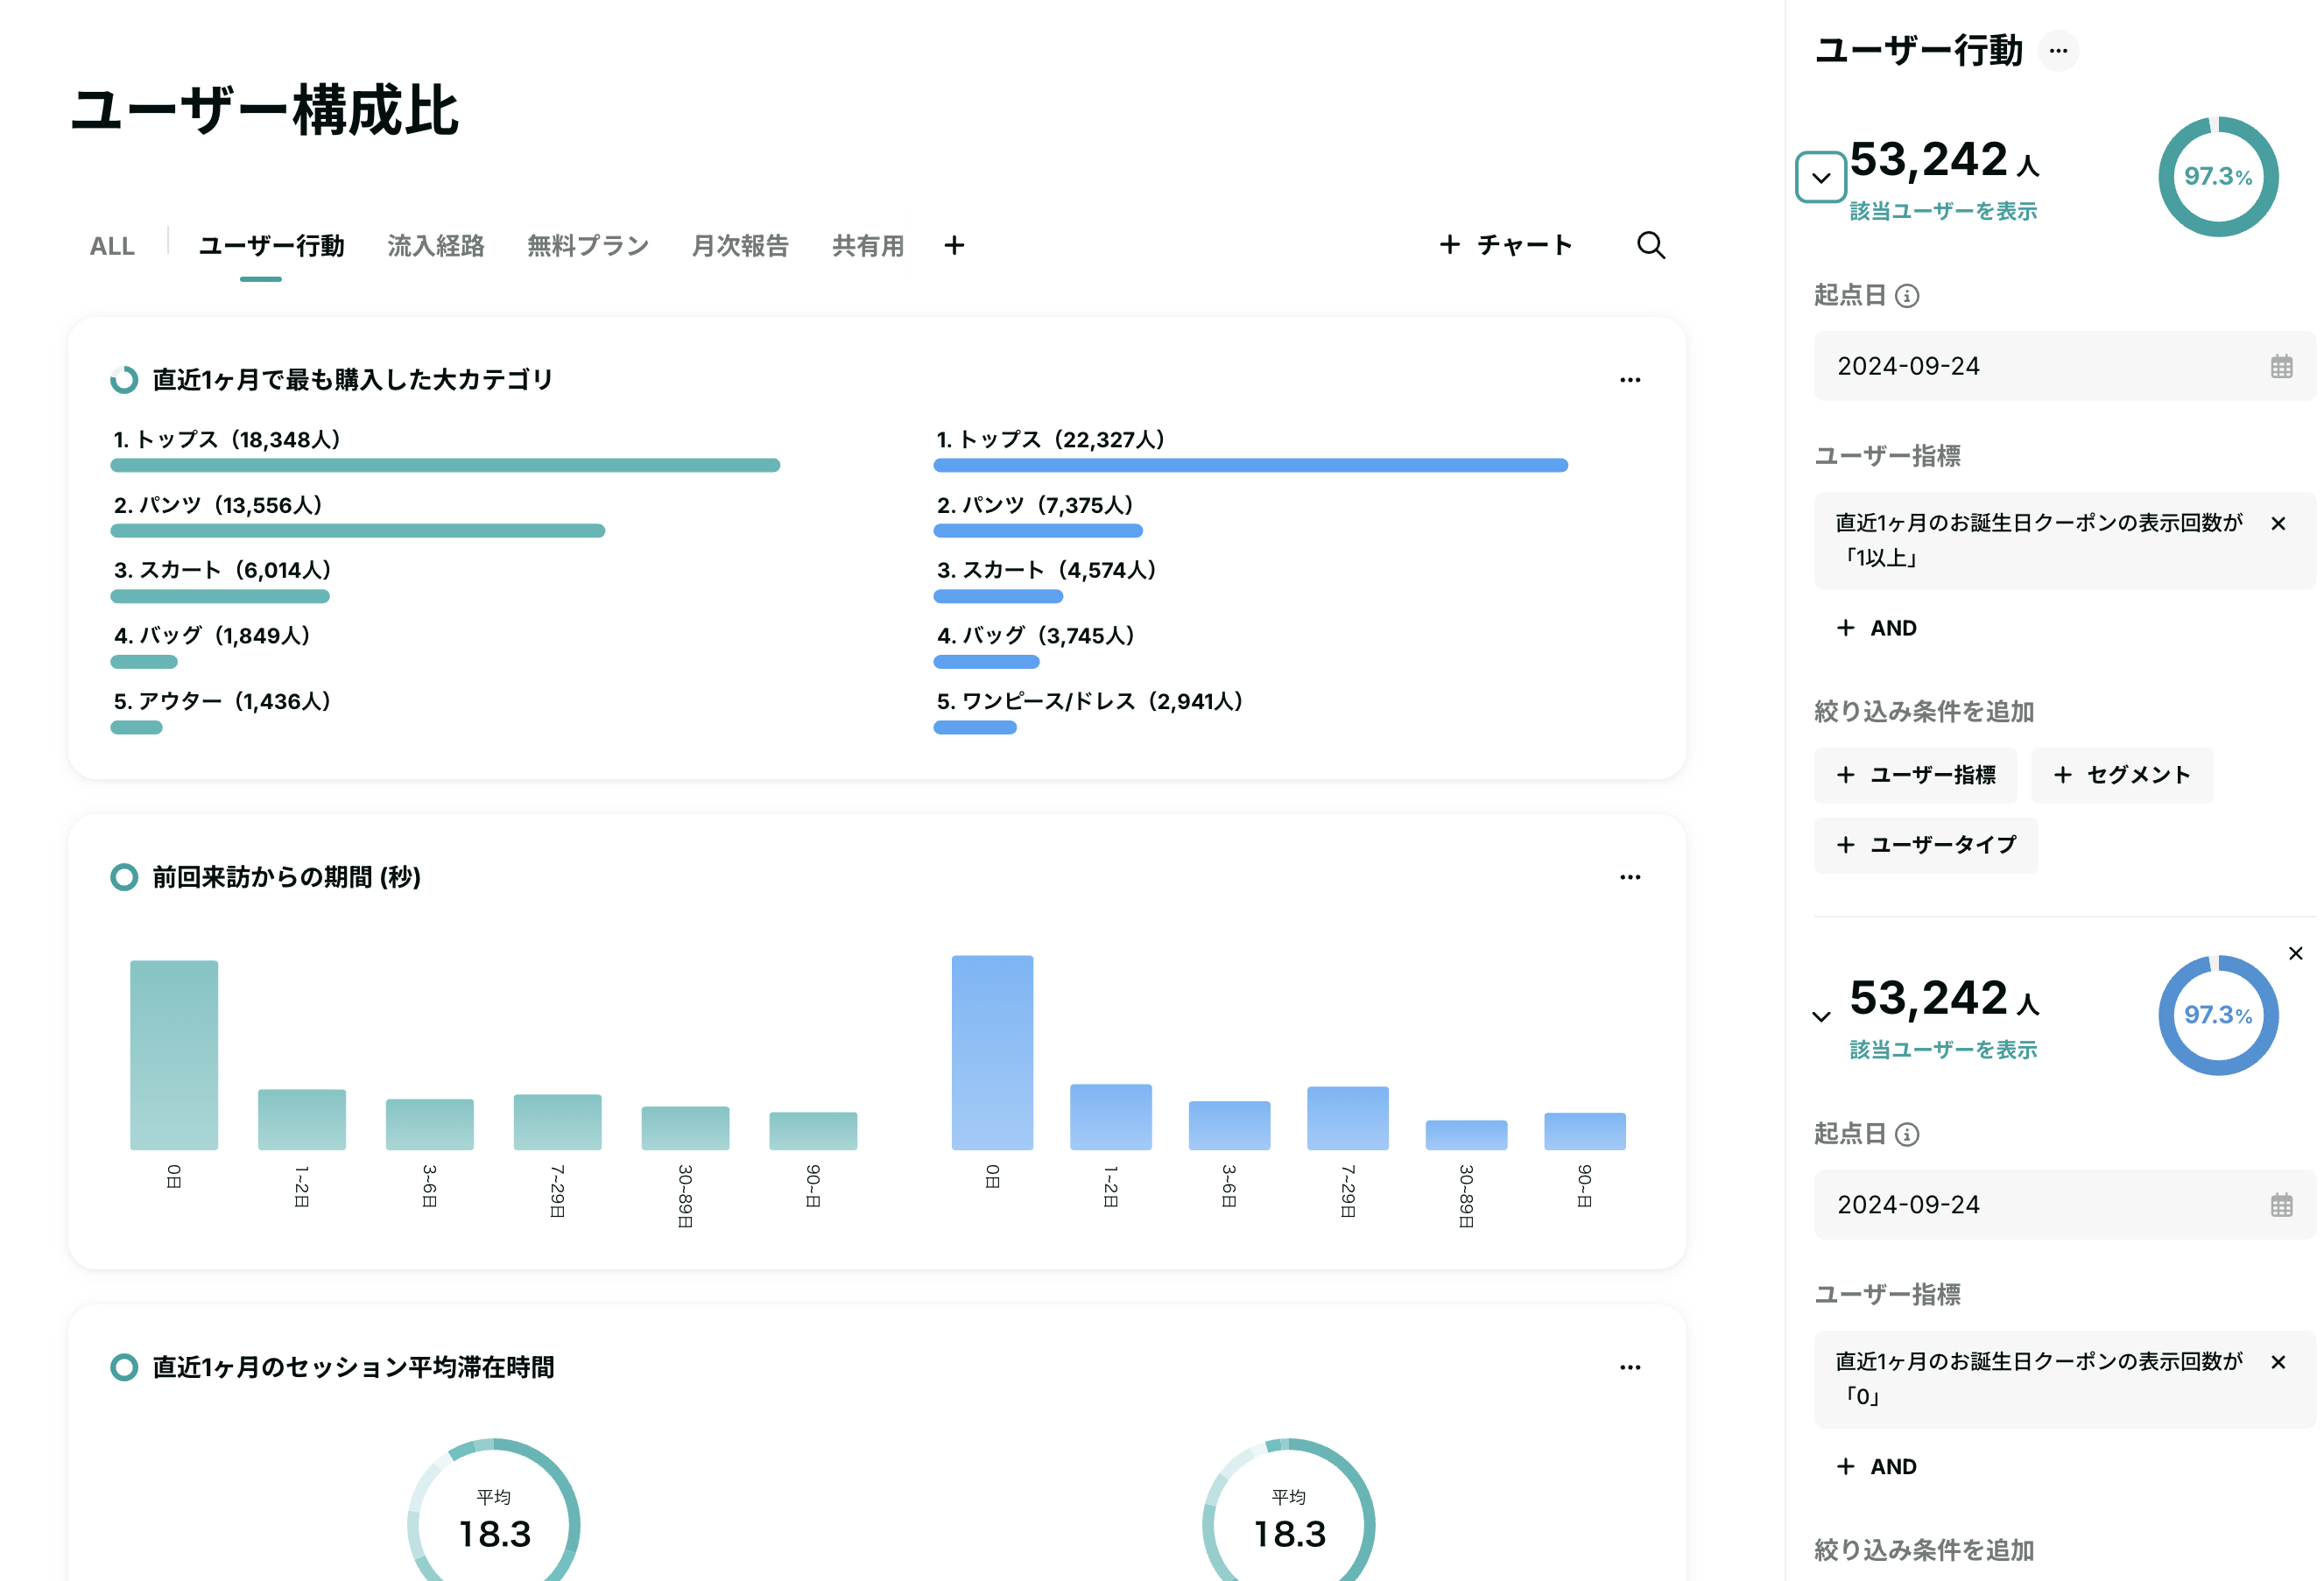The height and width of the screenshot is (1581, 2324).
Task: Click circle icon of セッション平均滞在時間 card
Action: pyautogui.click(x=124, y=1367)
